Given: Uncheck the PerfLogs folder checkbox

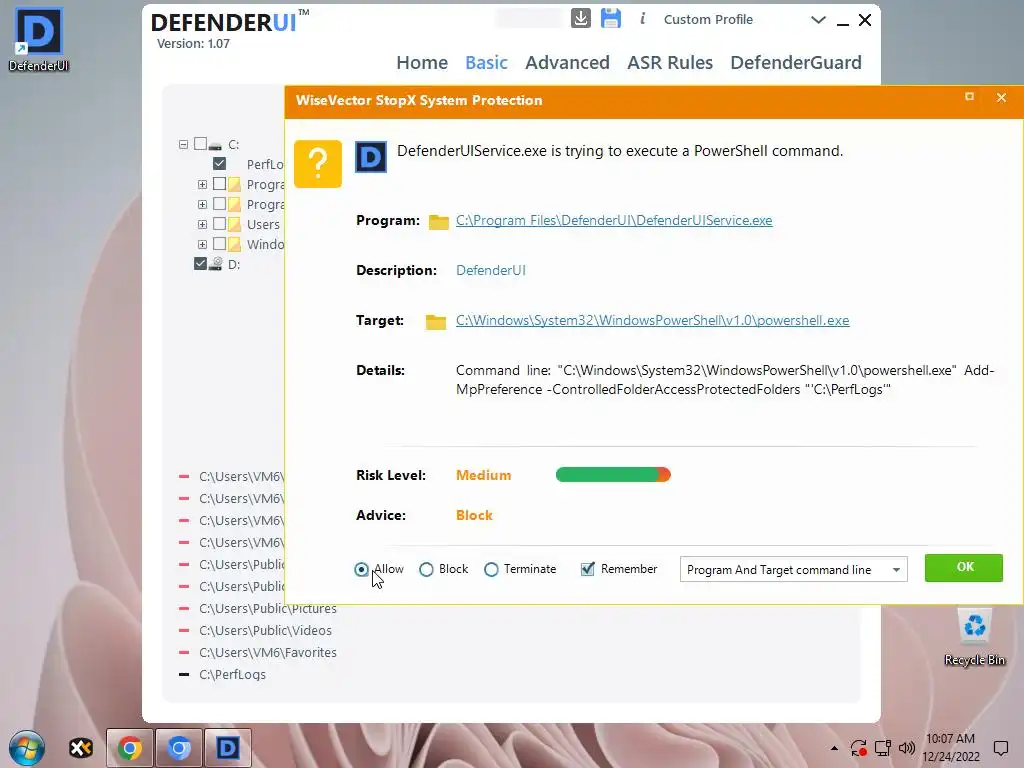Looking at the screenshot, I should coord(219,163).
